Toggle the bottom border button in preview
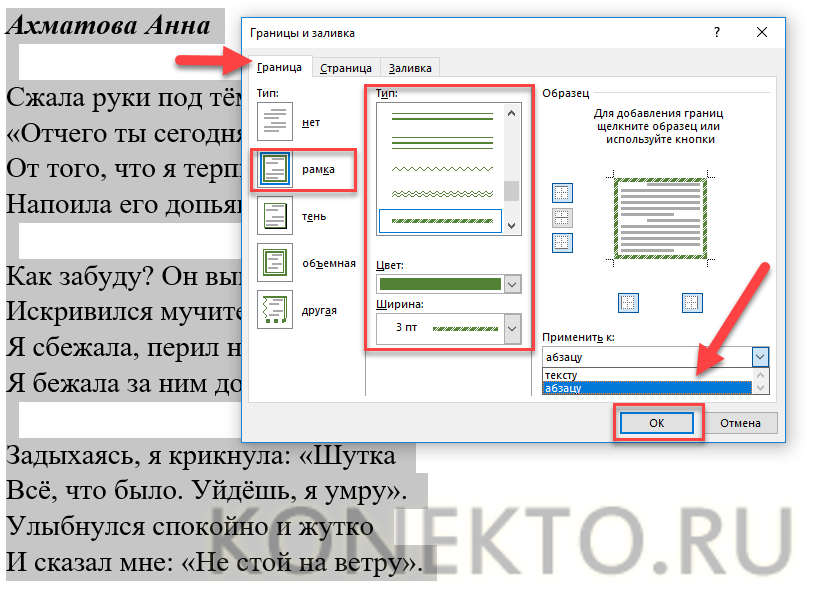The height and width of the screenshot is (599, 829). coord(562,242)
